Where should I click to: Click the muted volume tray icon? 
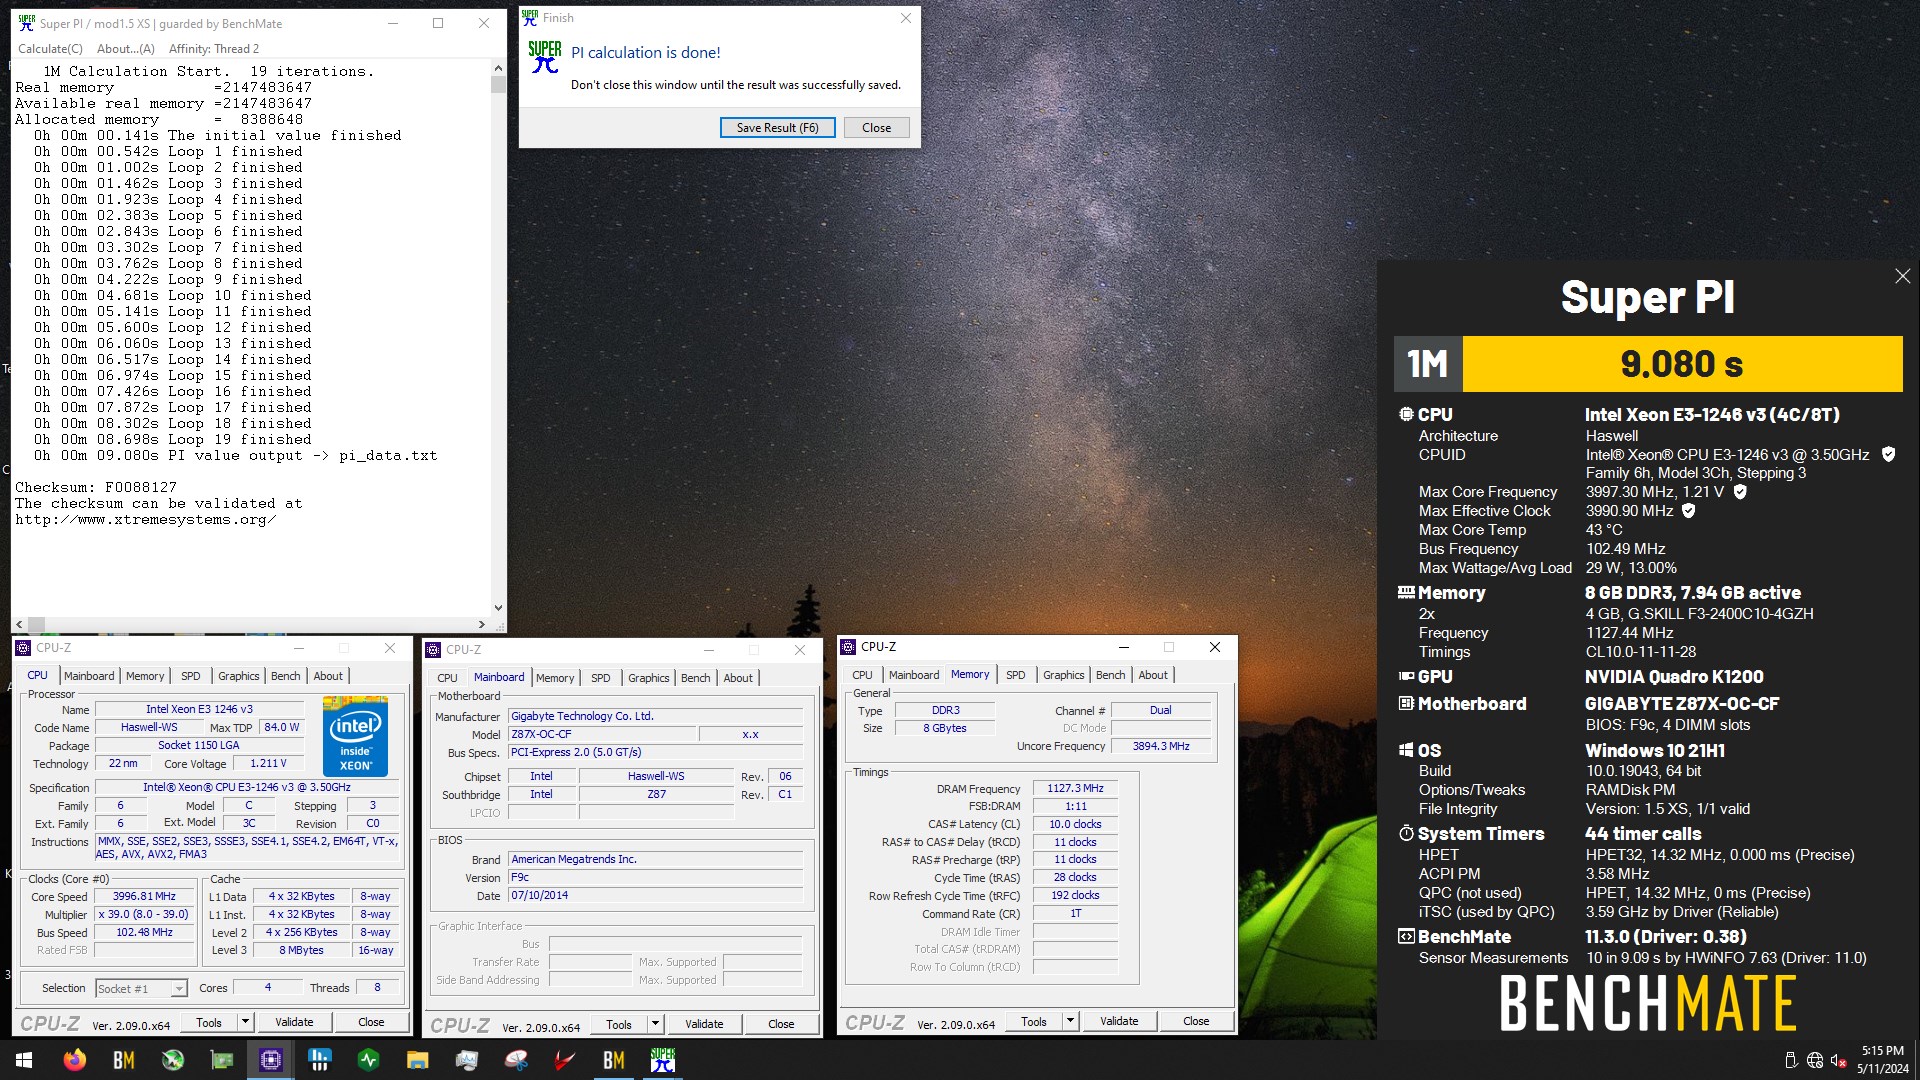point(1838,1061)
